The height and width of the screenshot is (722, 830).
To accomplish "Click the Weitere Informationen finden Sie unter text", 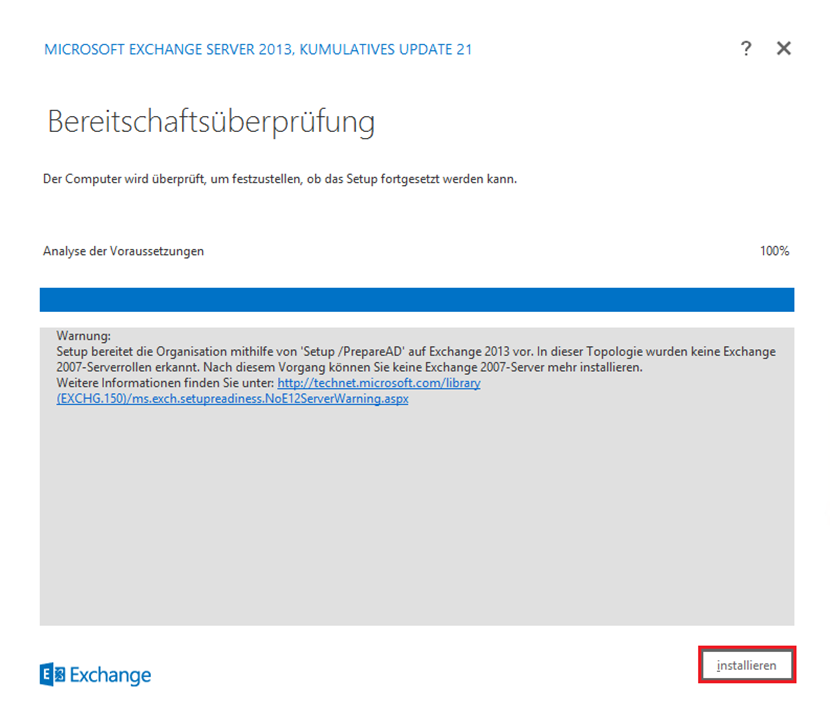I will point(166,384).
